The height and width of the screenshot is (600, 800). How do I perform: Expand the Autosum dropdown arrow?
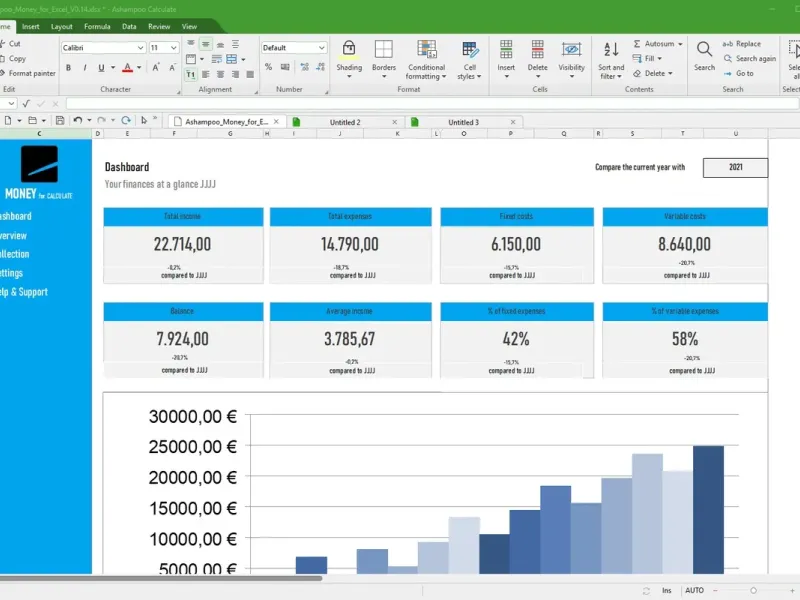[680, 44]
